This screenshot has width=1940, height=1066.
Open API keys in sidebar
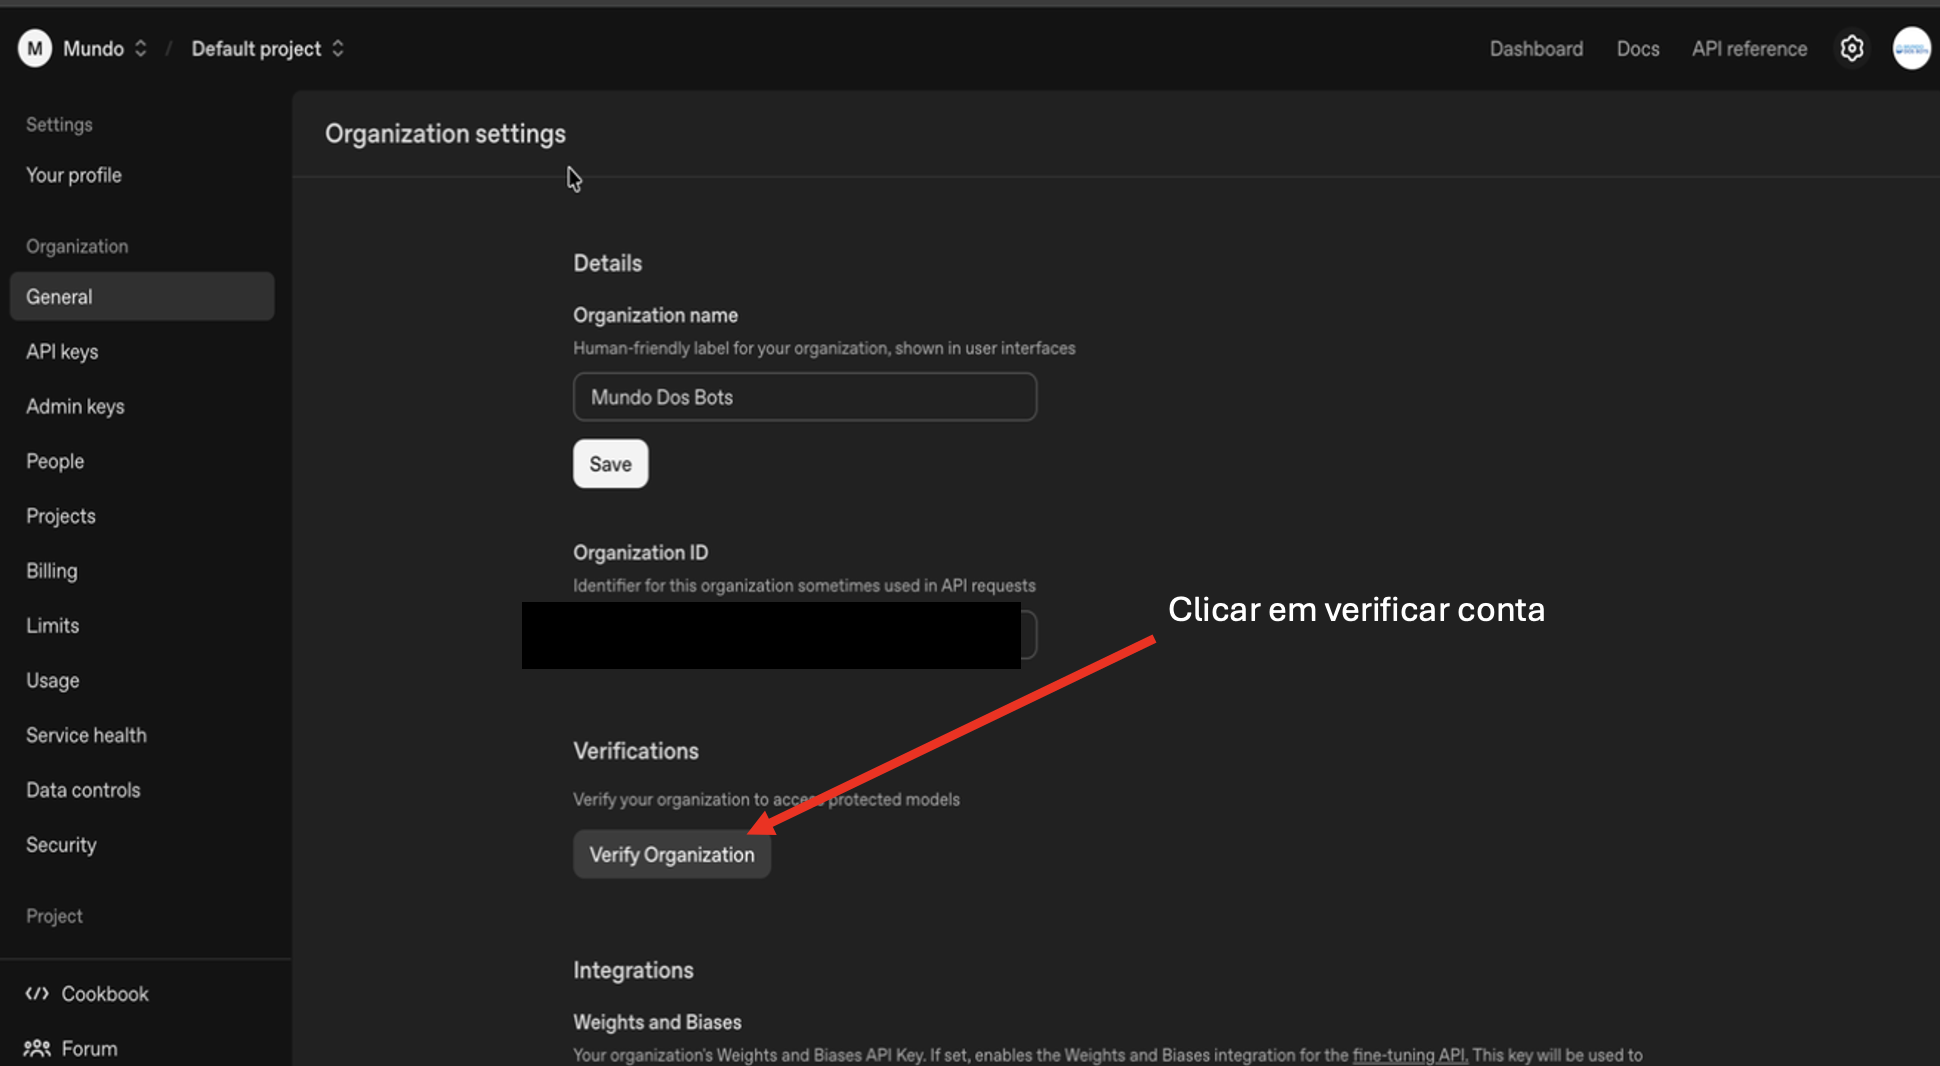tap(62, 352)
